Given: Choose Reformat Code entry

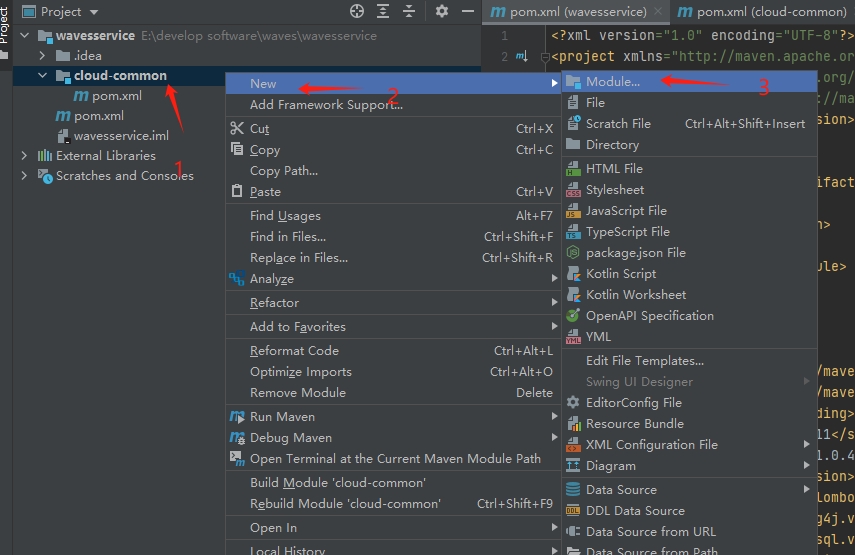Looking at the screenshot, I should 393,351.
